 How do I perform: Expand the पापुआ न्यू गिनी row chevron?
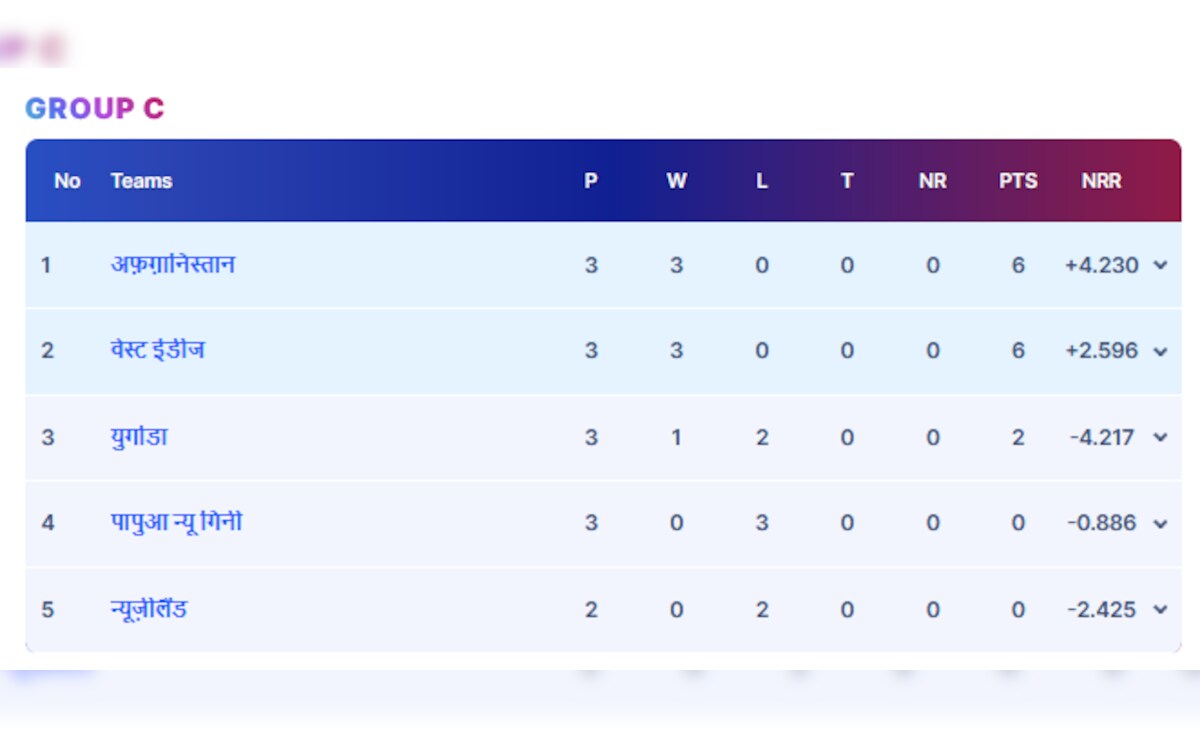pyautogui.click(x=1160, y=524)
